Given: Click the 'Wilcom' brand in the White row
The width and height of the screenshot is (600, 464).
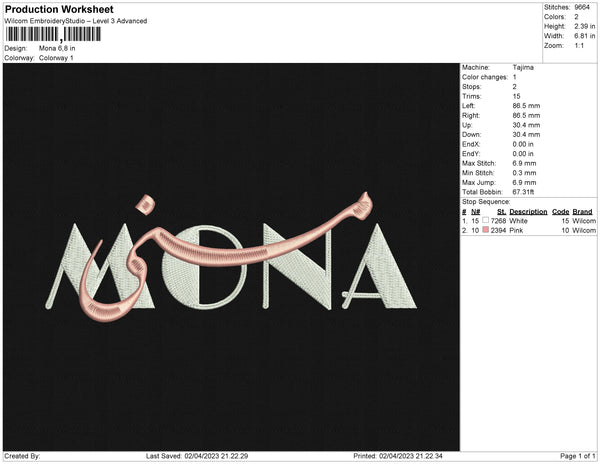Looking at the screenshot, I should point(584,221).
